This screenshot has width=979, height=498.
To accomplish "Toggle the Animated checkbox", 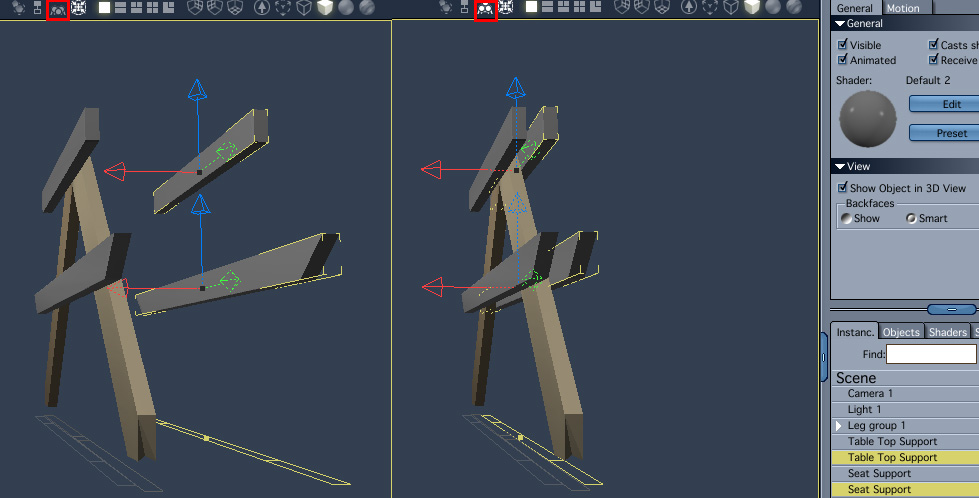I will tap(842, 59).
